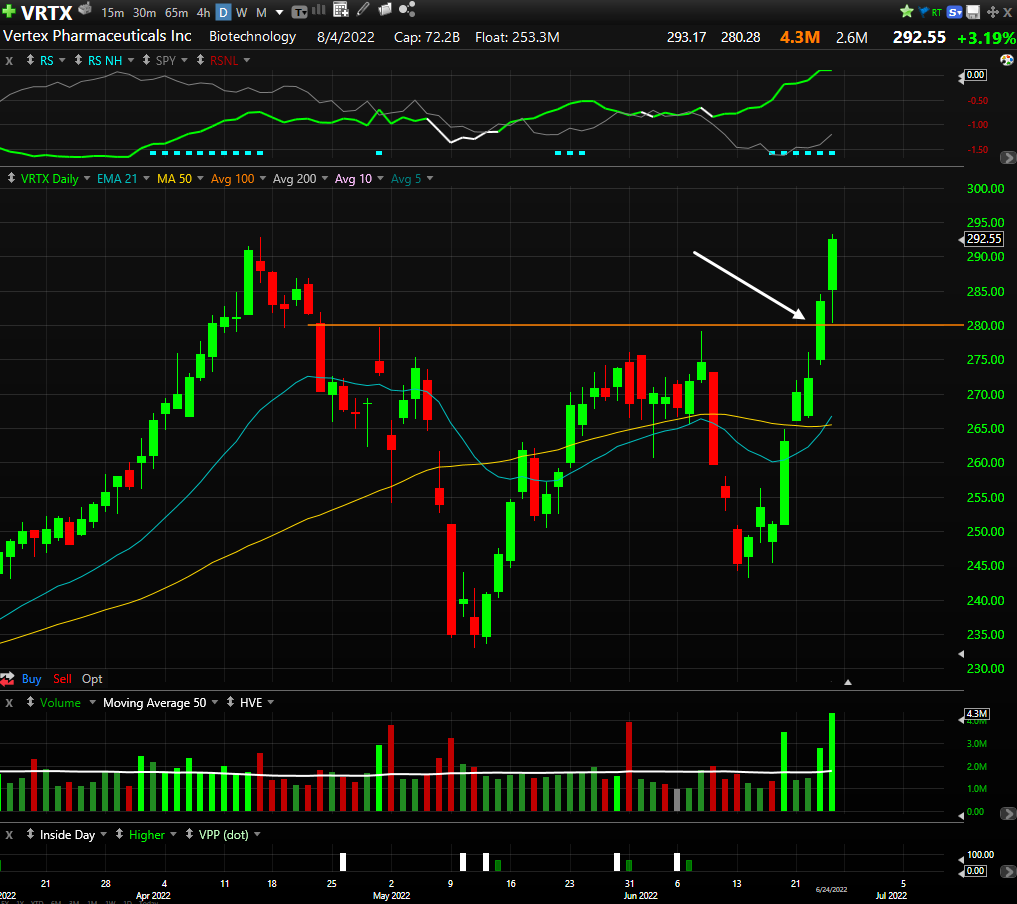Click the Biotechnology industry label
The height and width of the screenshot is (904, 1017).
pos(252,36)
